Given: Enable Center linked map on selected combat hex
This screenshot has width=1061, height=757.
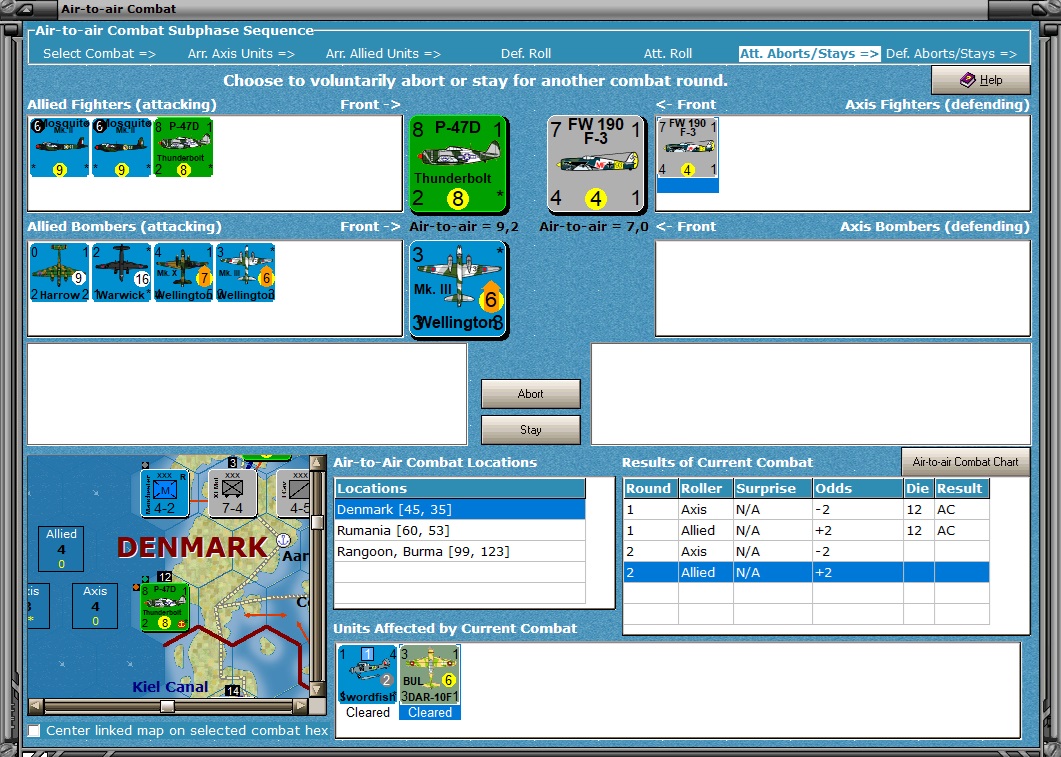Looking at the screenshot, I should (x=34, y=731).
